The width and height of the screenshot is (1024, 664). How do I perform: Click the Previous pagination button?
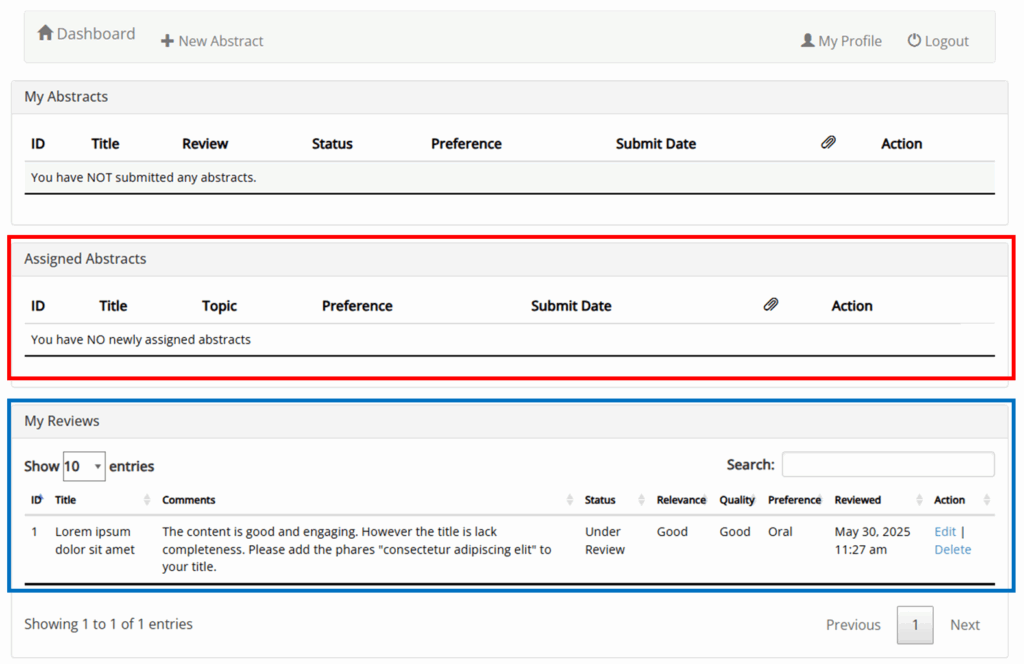[x=853, y=625]
